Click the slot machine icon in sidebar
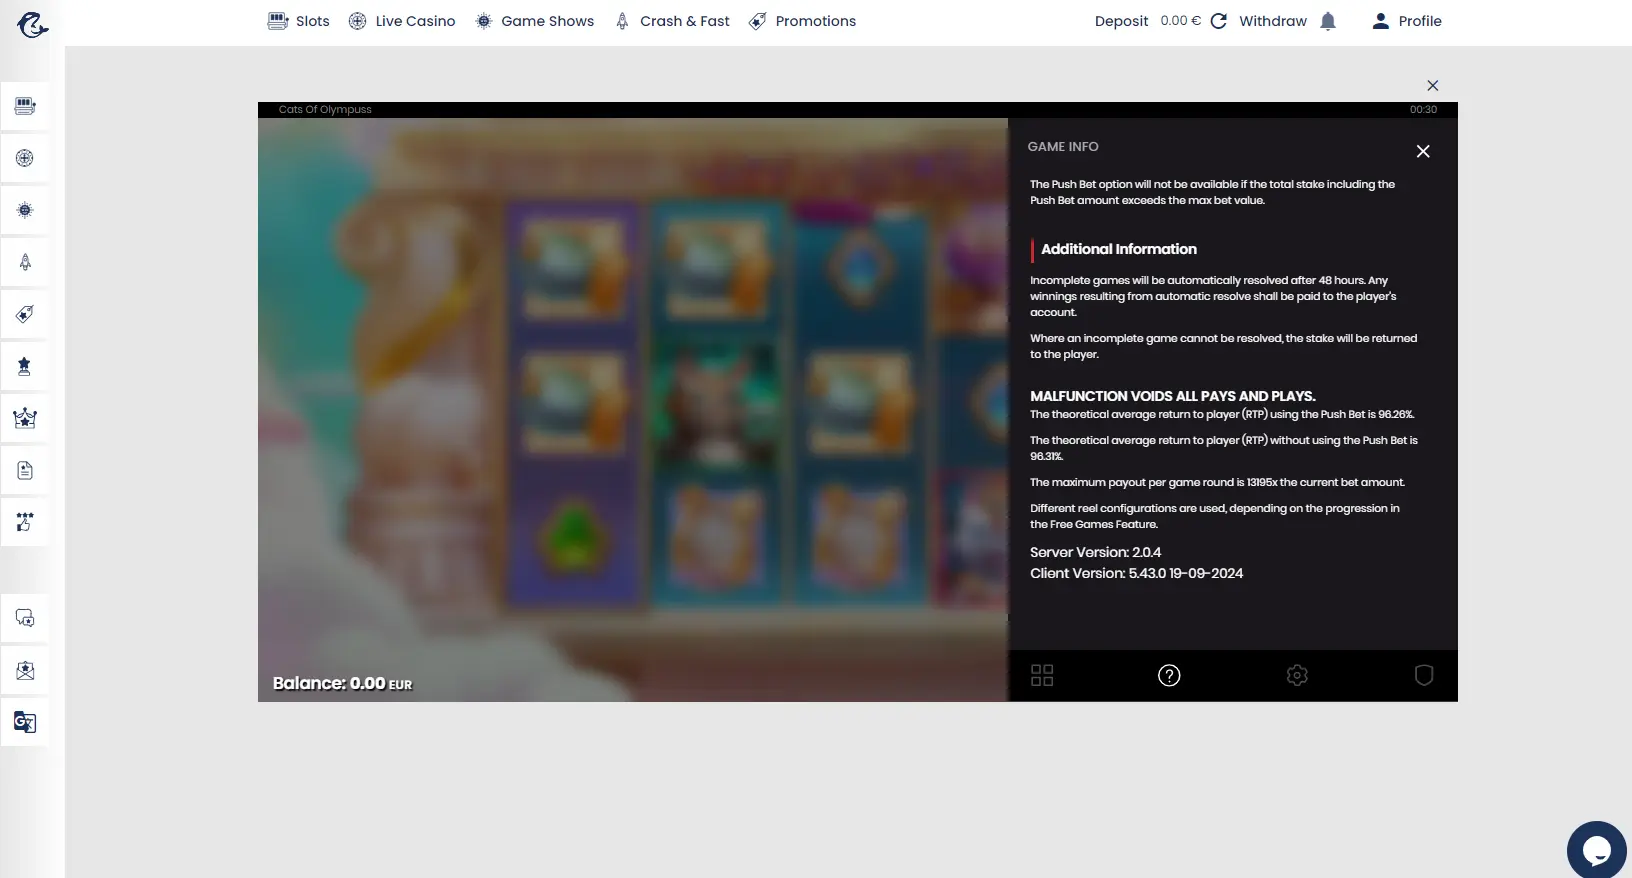Screen dimensions: 1632x878 [25, 106]
